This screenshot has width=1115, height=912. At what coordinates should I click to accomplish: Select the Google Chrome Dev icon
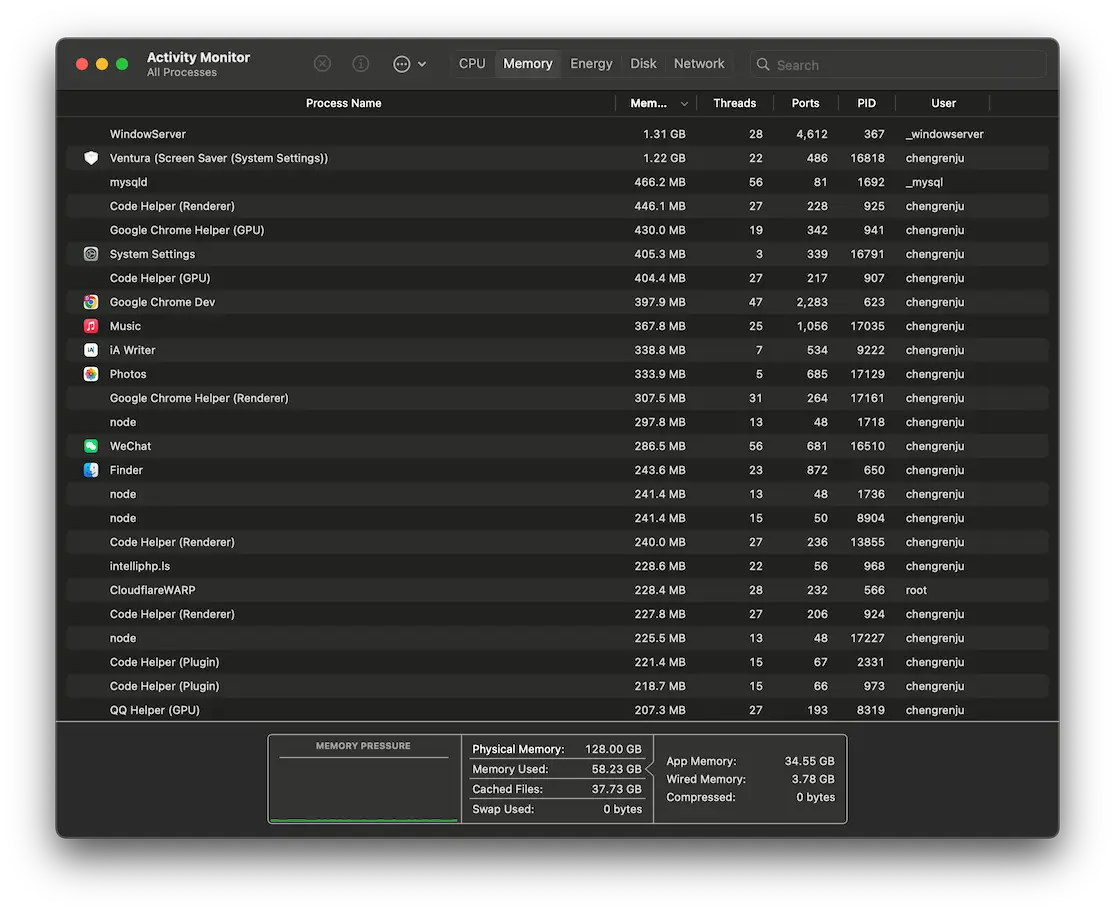91,302
